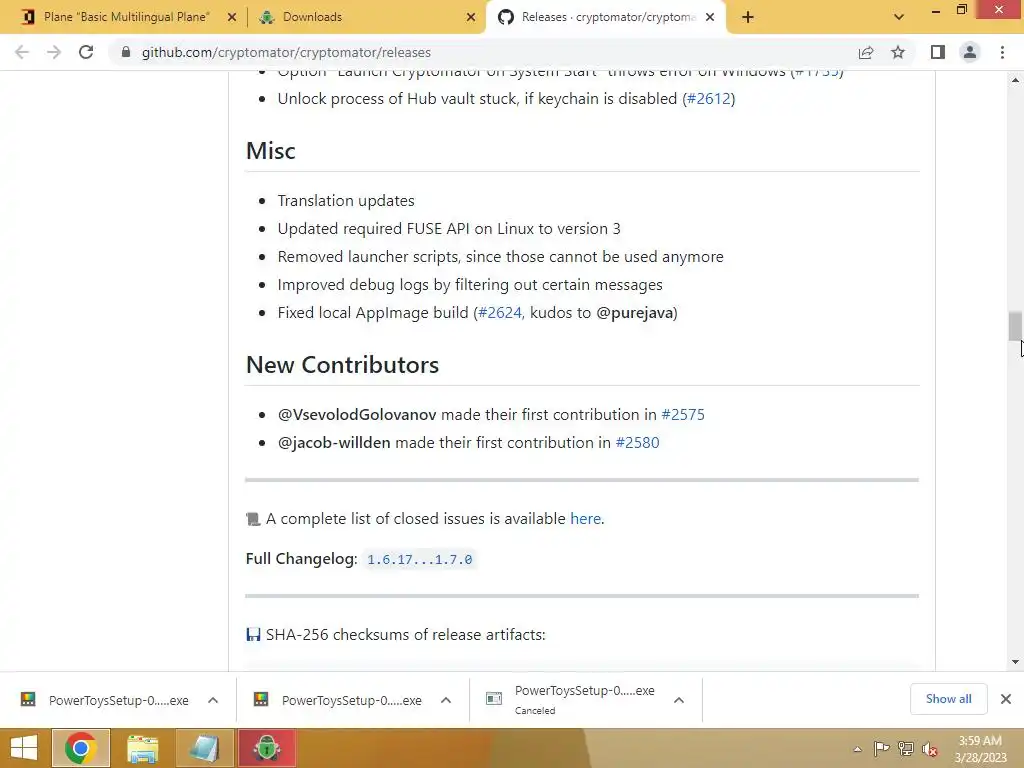
Task: Close the downloads bar
Action: (1006, 699)
